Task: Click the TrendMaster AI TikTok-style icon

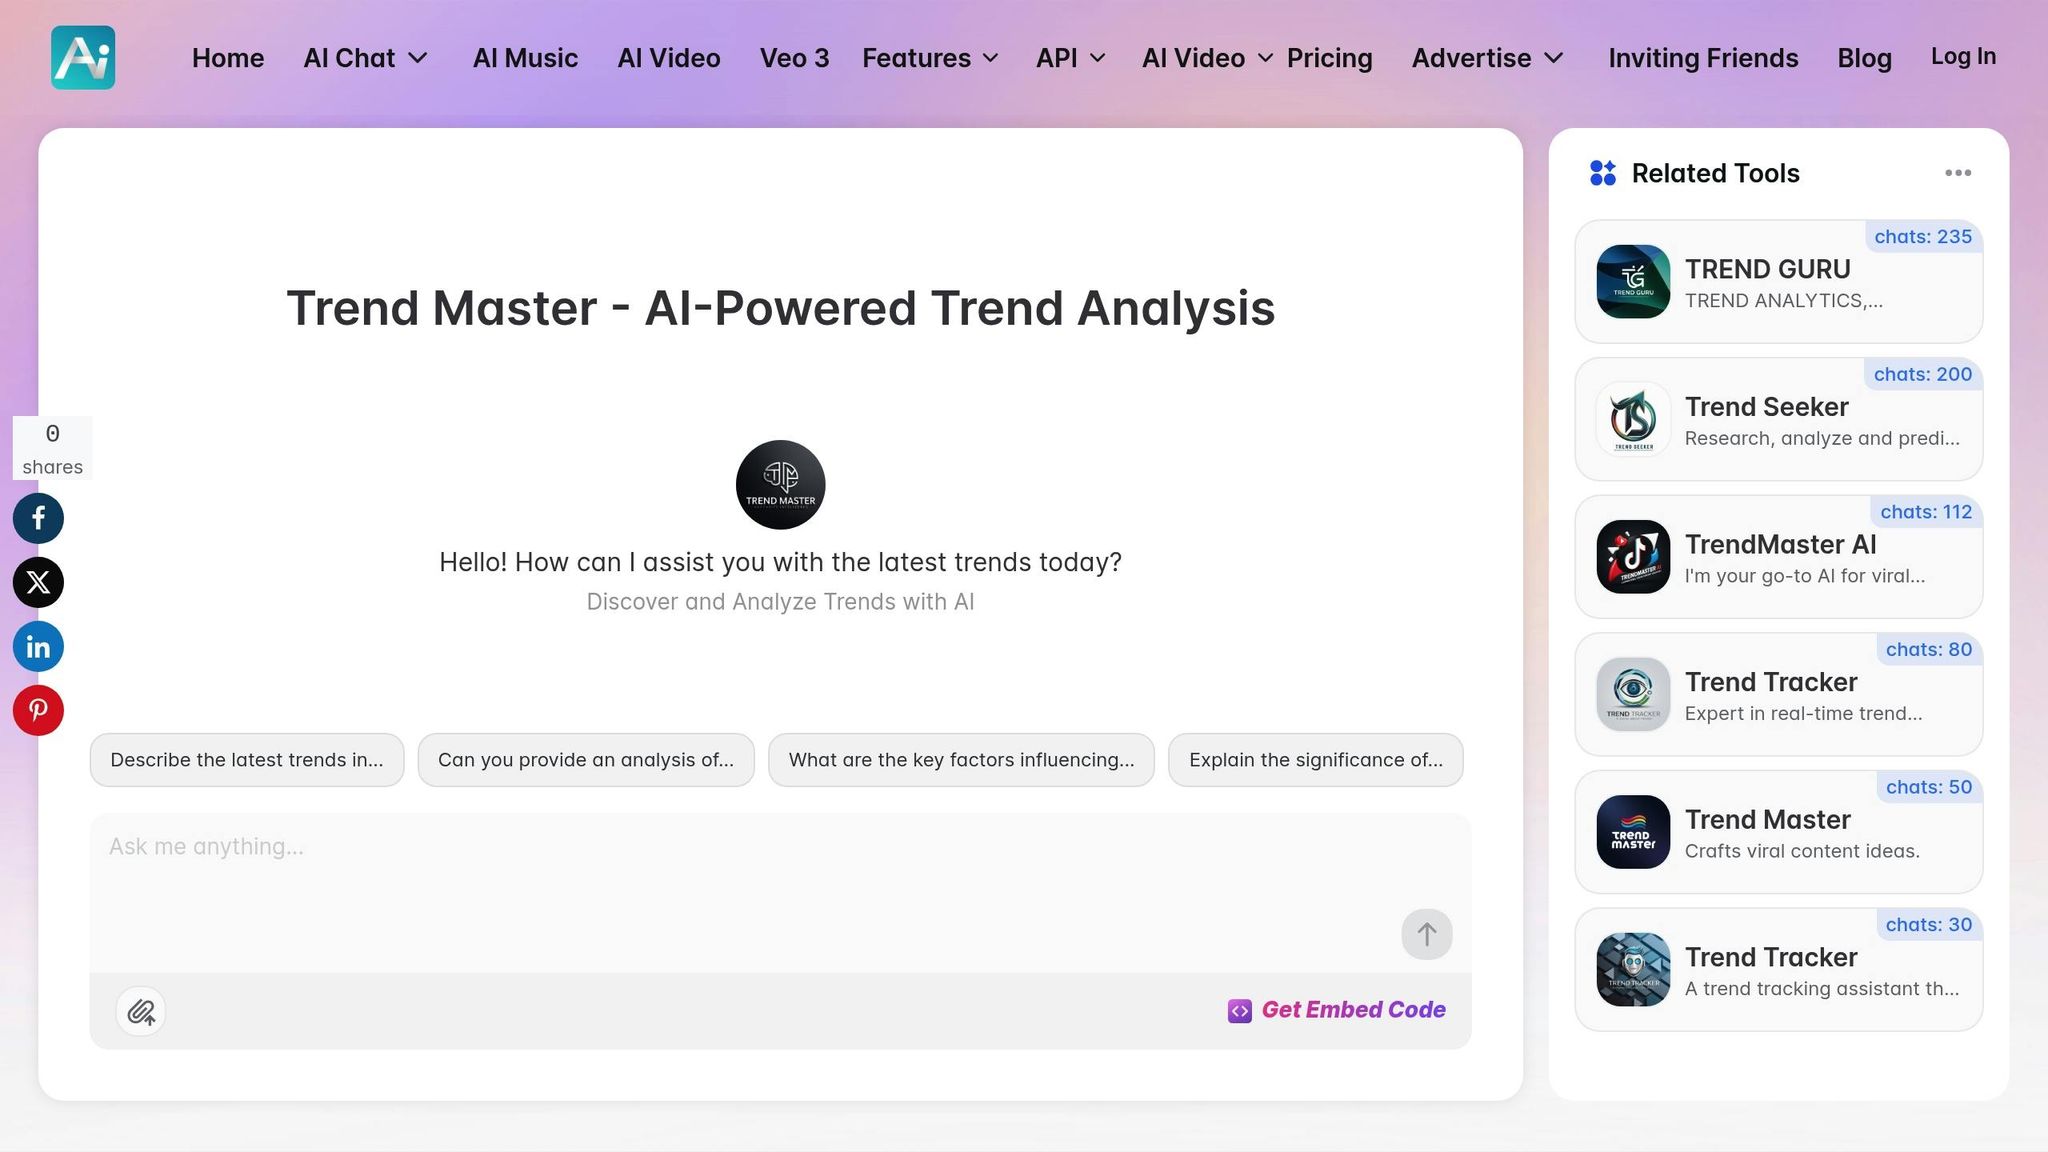Action: (1633, 557)
